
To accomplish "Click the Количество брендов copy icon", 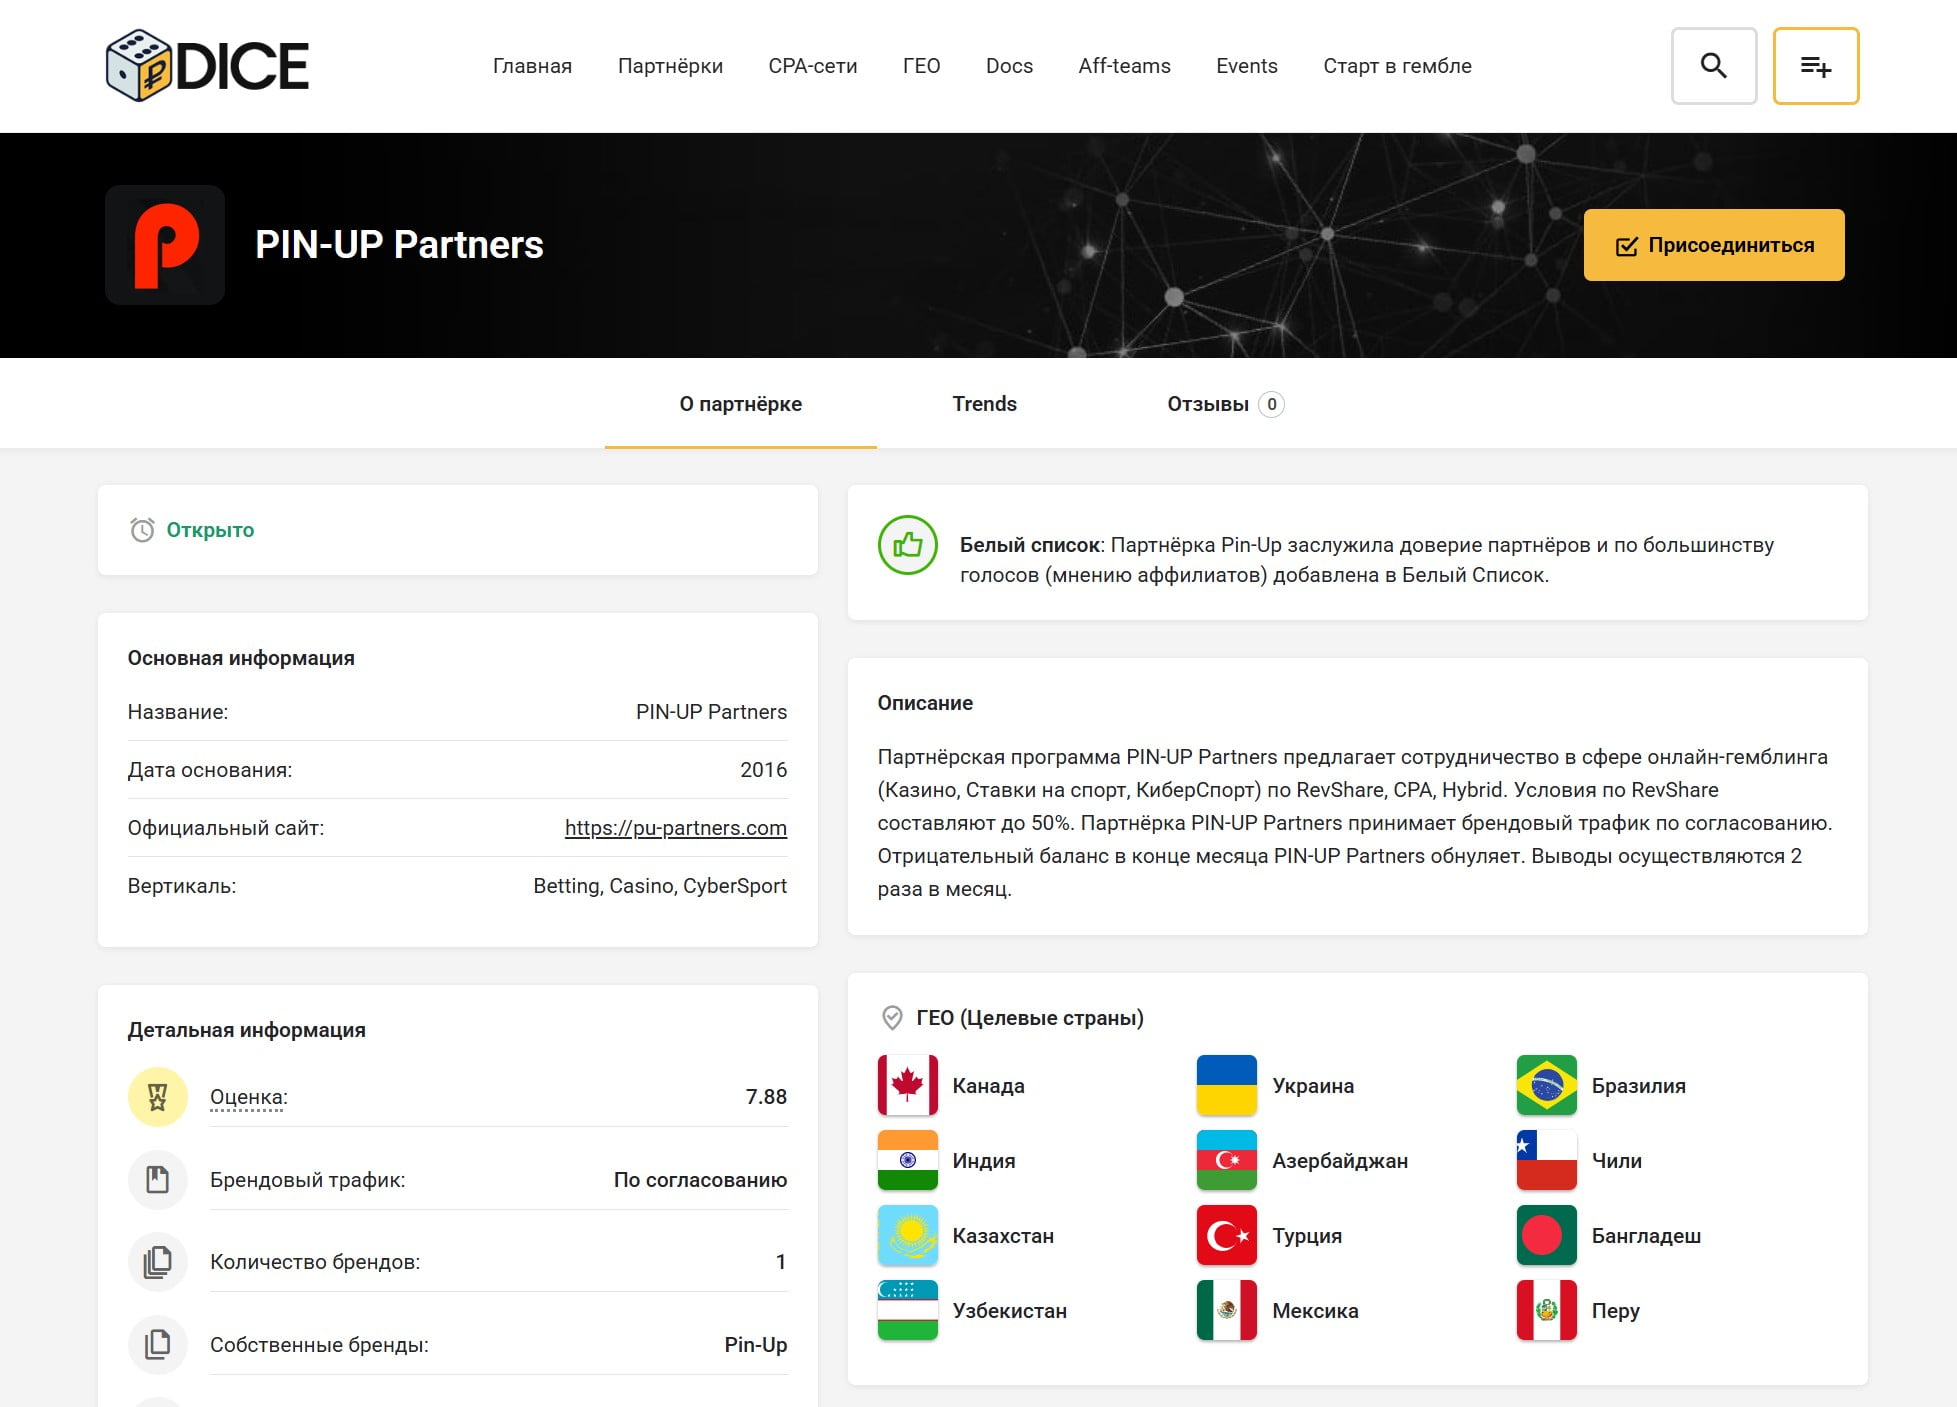I will (x=158, y=1262).
